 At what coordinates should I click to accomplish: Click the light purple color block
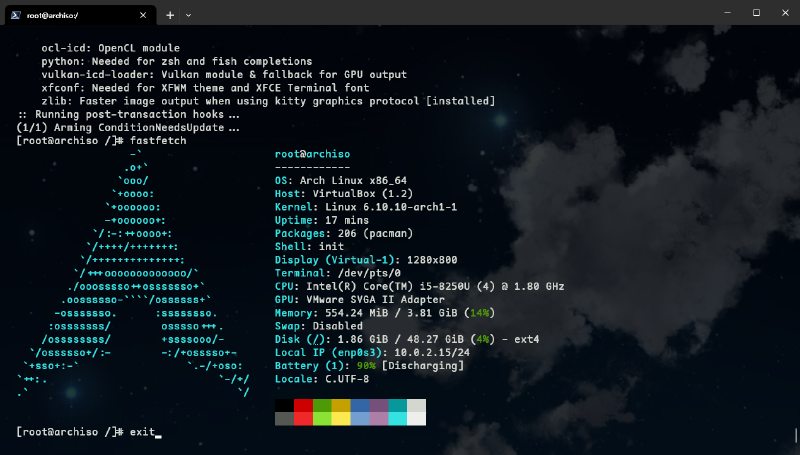coord(379,419)
